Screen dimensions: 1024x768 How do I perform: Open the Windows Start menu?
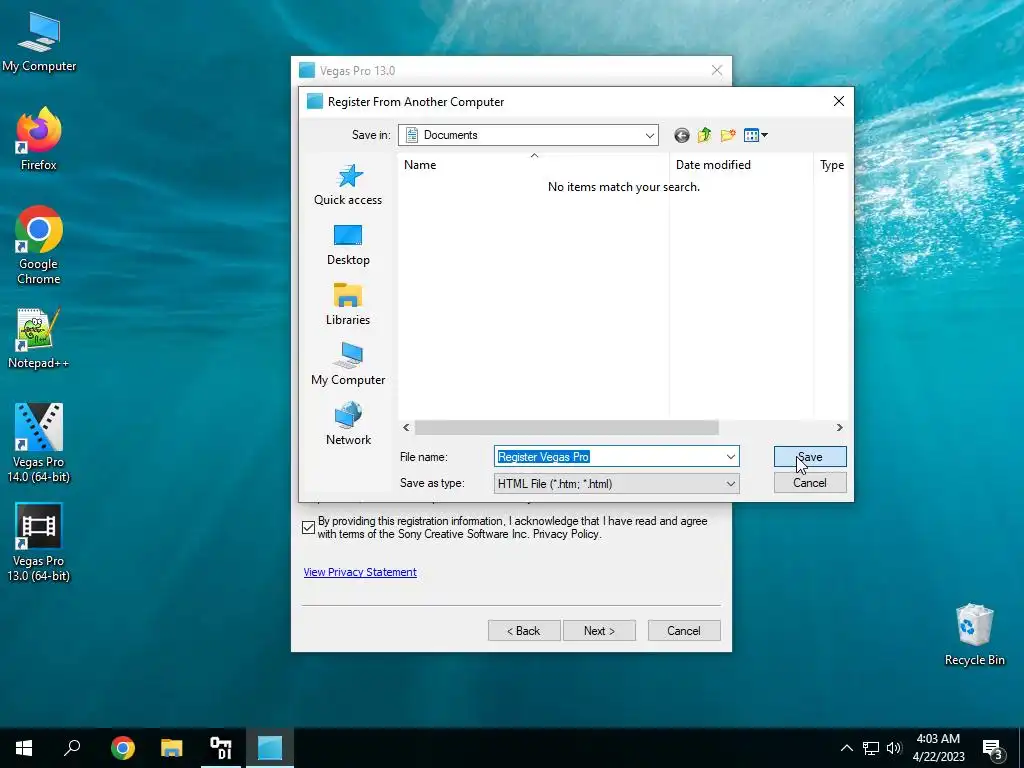click(x=24, y=748)
